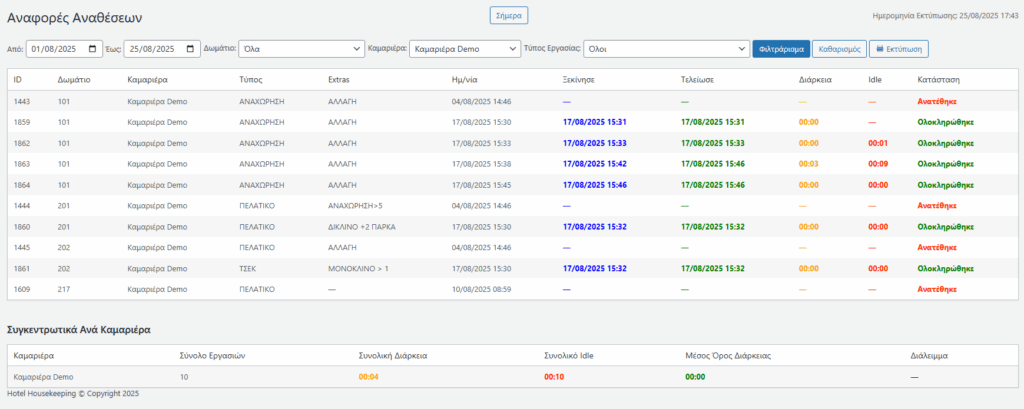
Task: Click the Σήμερα today button
Action: click(x=508, y=15)
